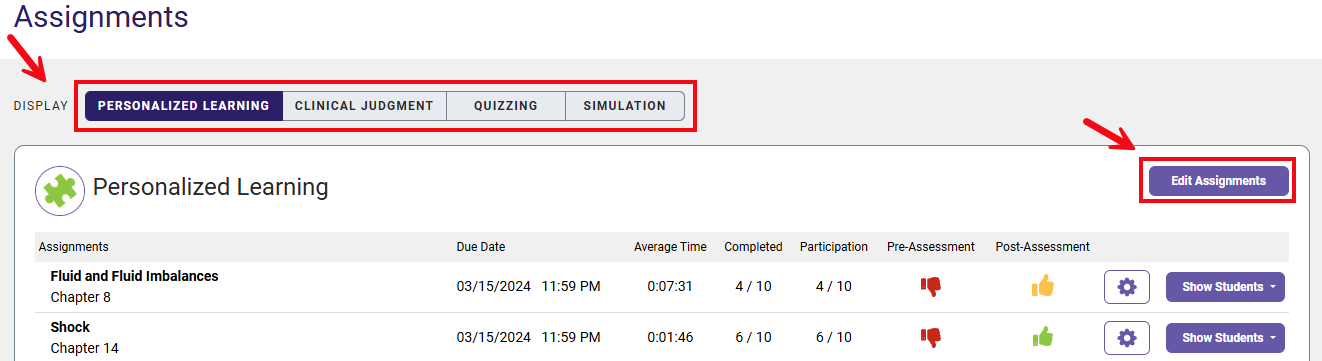Viewport: 1322px width, 361px height.
Task: Click the DISPLAY label
Action: pyautogui.click(x=41, y=106)
